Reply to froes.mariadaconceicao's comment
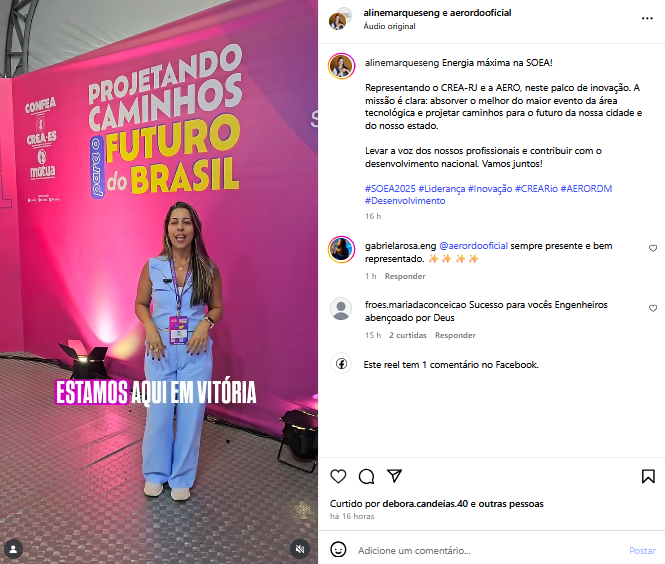The width and height of the screenshot is (665, 564). [455, 335]
